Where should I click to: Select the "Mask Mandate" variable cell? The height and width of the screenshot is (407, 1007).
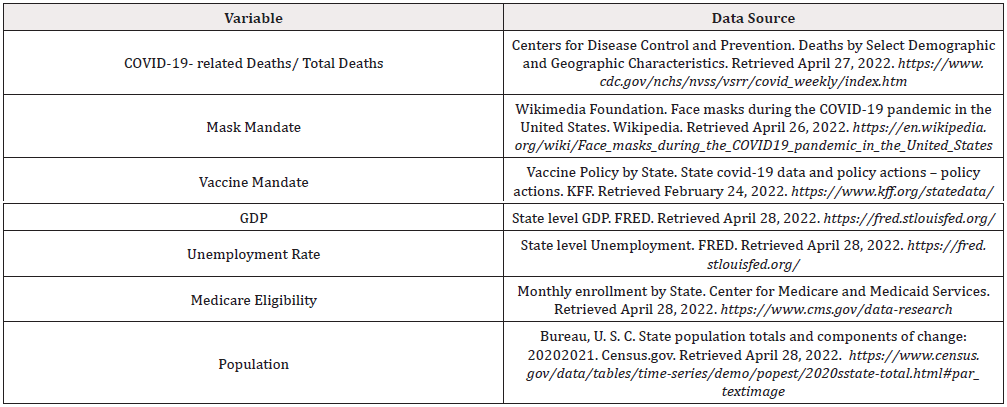tap(253, 128)
